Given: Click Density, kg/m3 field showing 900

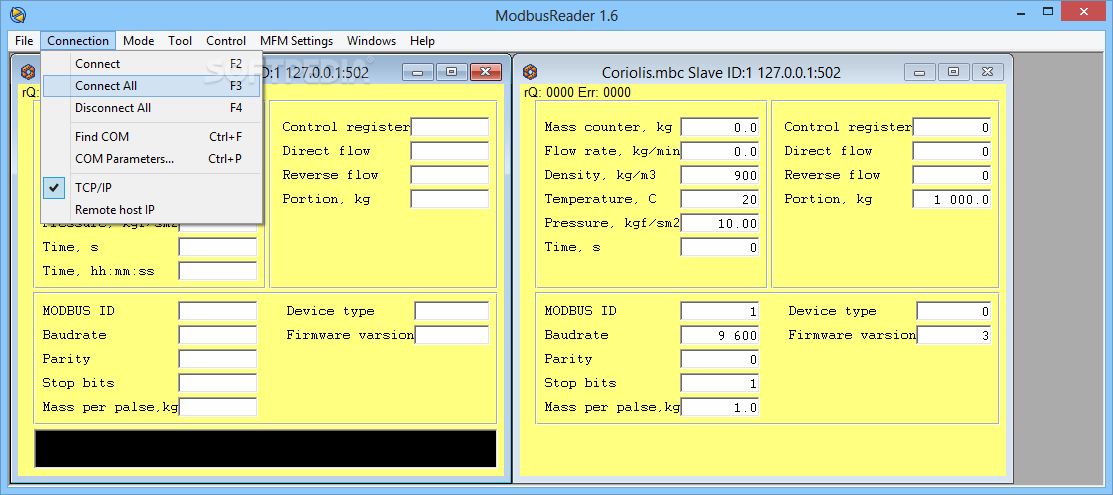Looking at the screenshot, I should [x=720, y=175].
